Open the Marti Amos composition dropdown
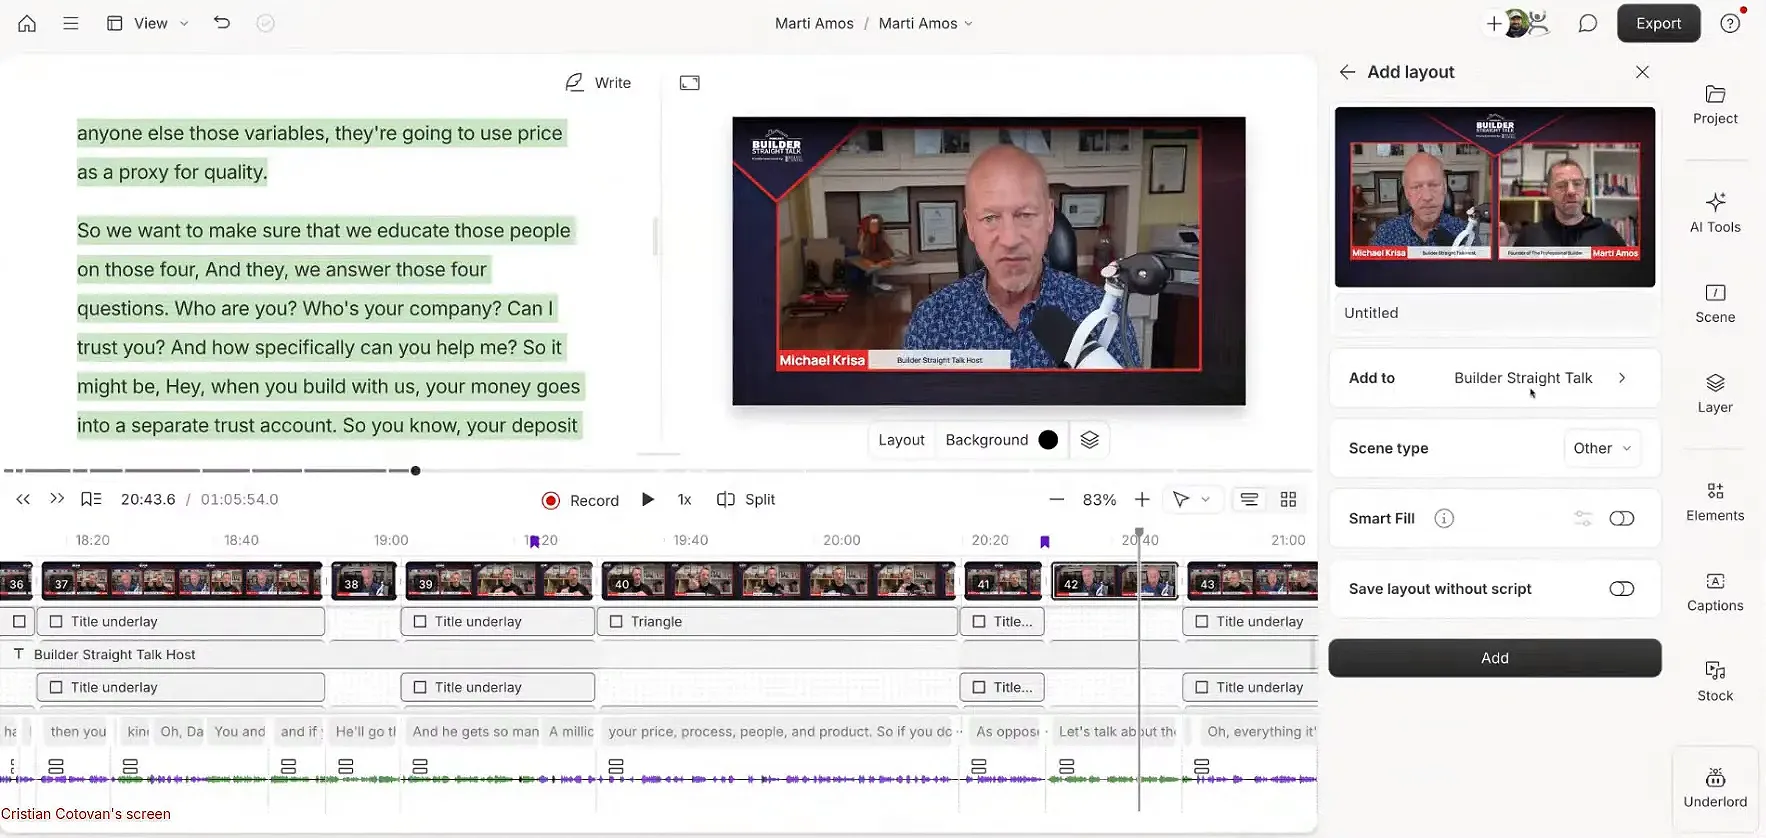 coord(925,23)
